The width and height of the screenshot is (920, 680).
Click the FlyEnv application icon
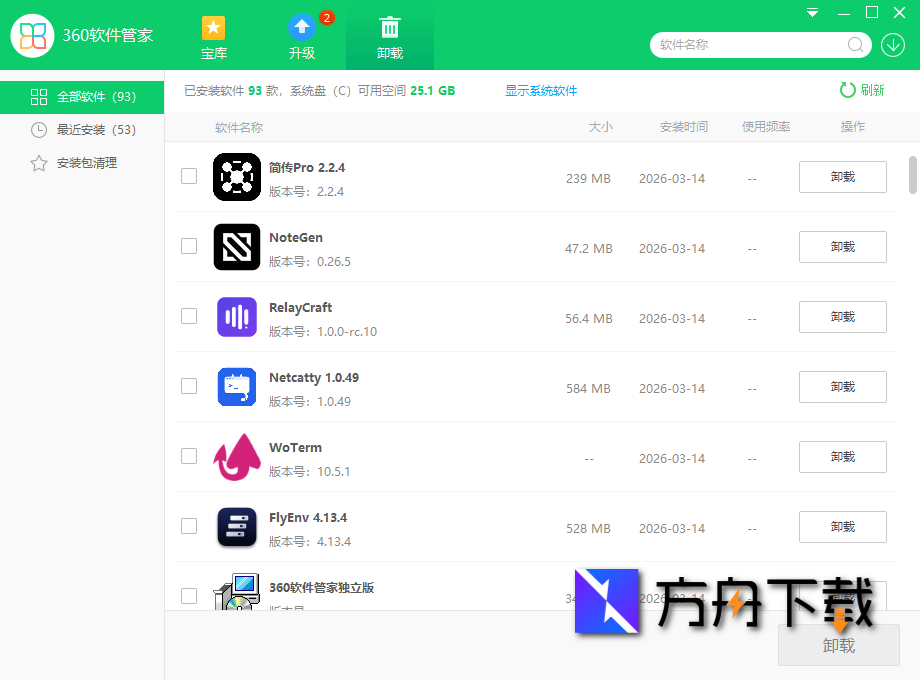coord(237,527)
